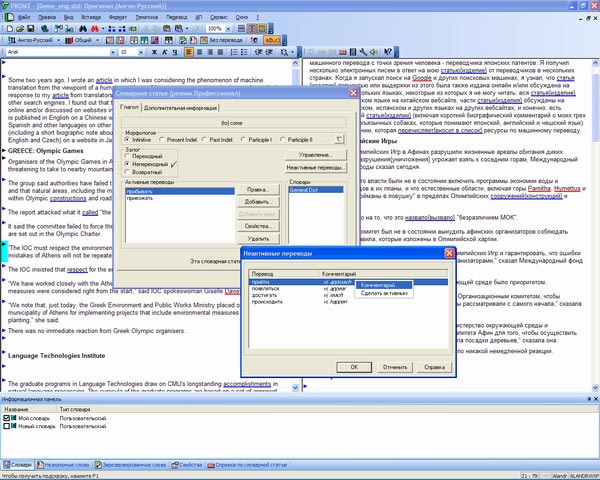Open the 'Правка' menu
The height and width of the screenshot is (480, 600).
pyautogui.click(x=47, y=17)
